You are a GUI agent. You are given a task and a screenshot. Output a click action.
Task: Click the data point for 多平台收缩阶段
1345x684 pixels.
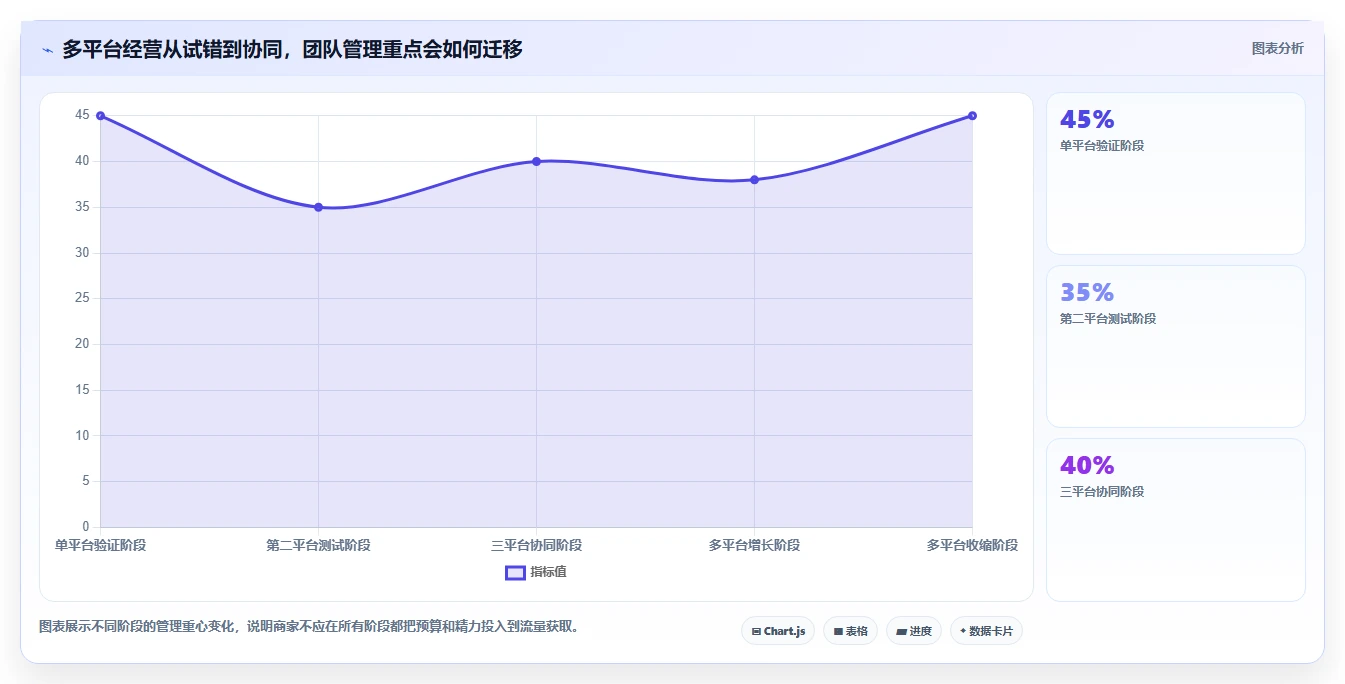[x=972, y=116]
